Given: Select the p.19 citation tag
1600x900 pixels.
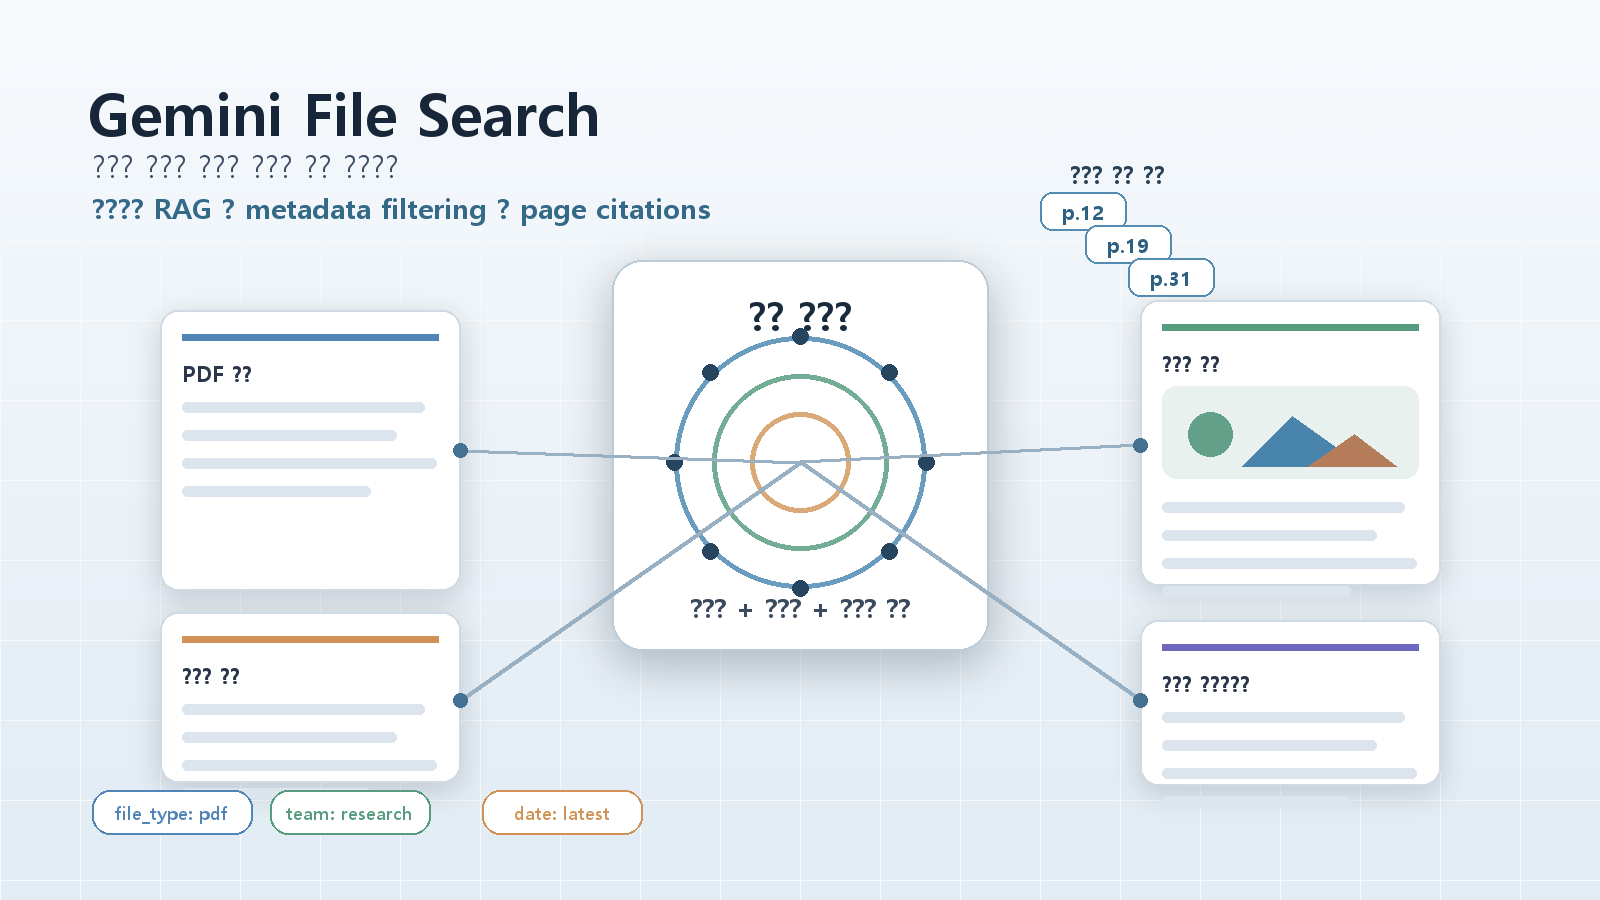Looking at the screenshot, I should click(x=1128, y=245).
